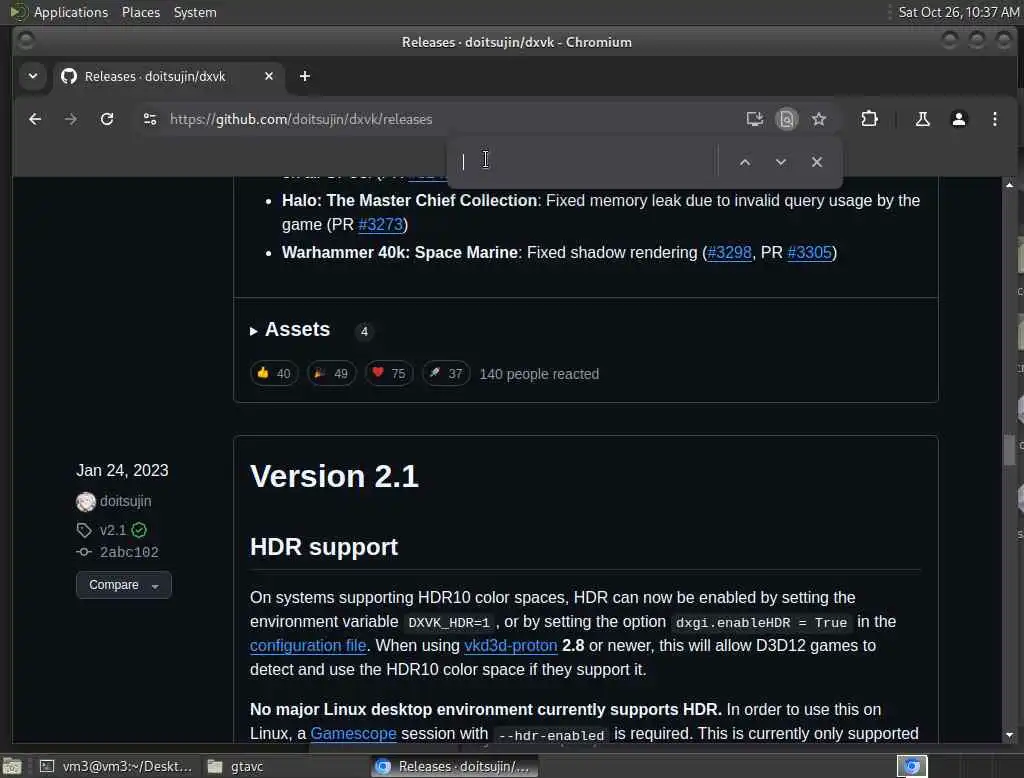
Task: Open commit 2abc102
Action: coord(129,552)
